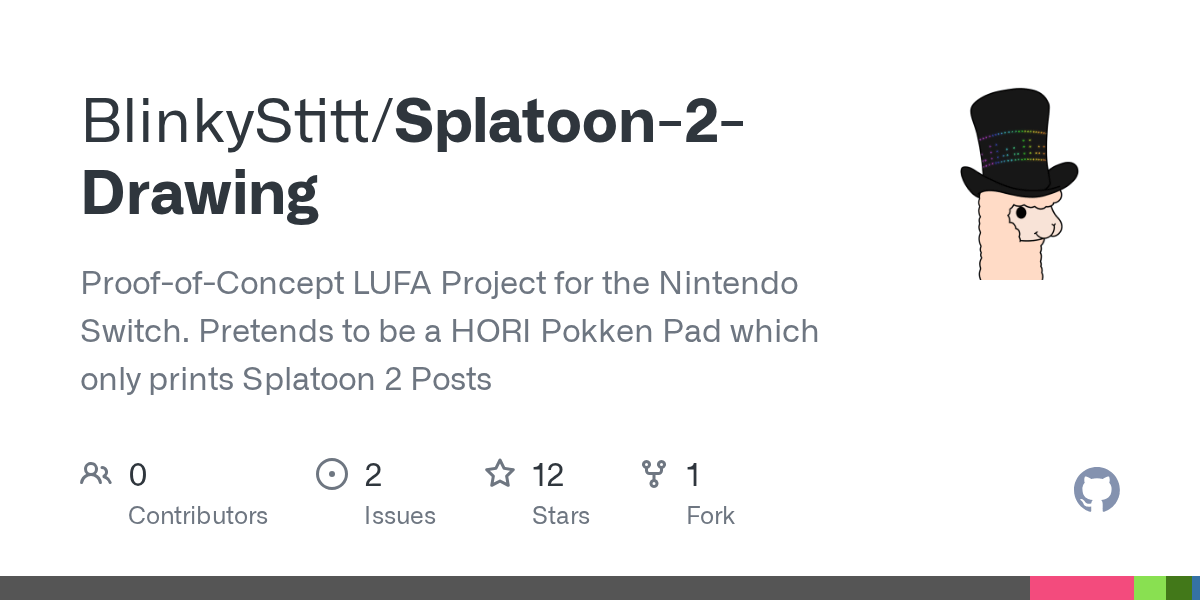Click the Contributors people icon
Viewport: 1200px width, 600px height.
point(96,474)
